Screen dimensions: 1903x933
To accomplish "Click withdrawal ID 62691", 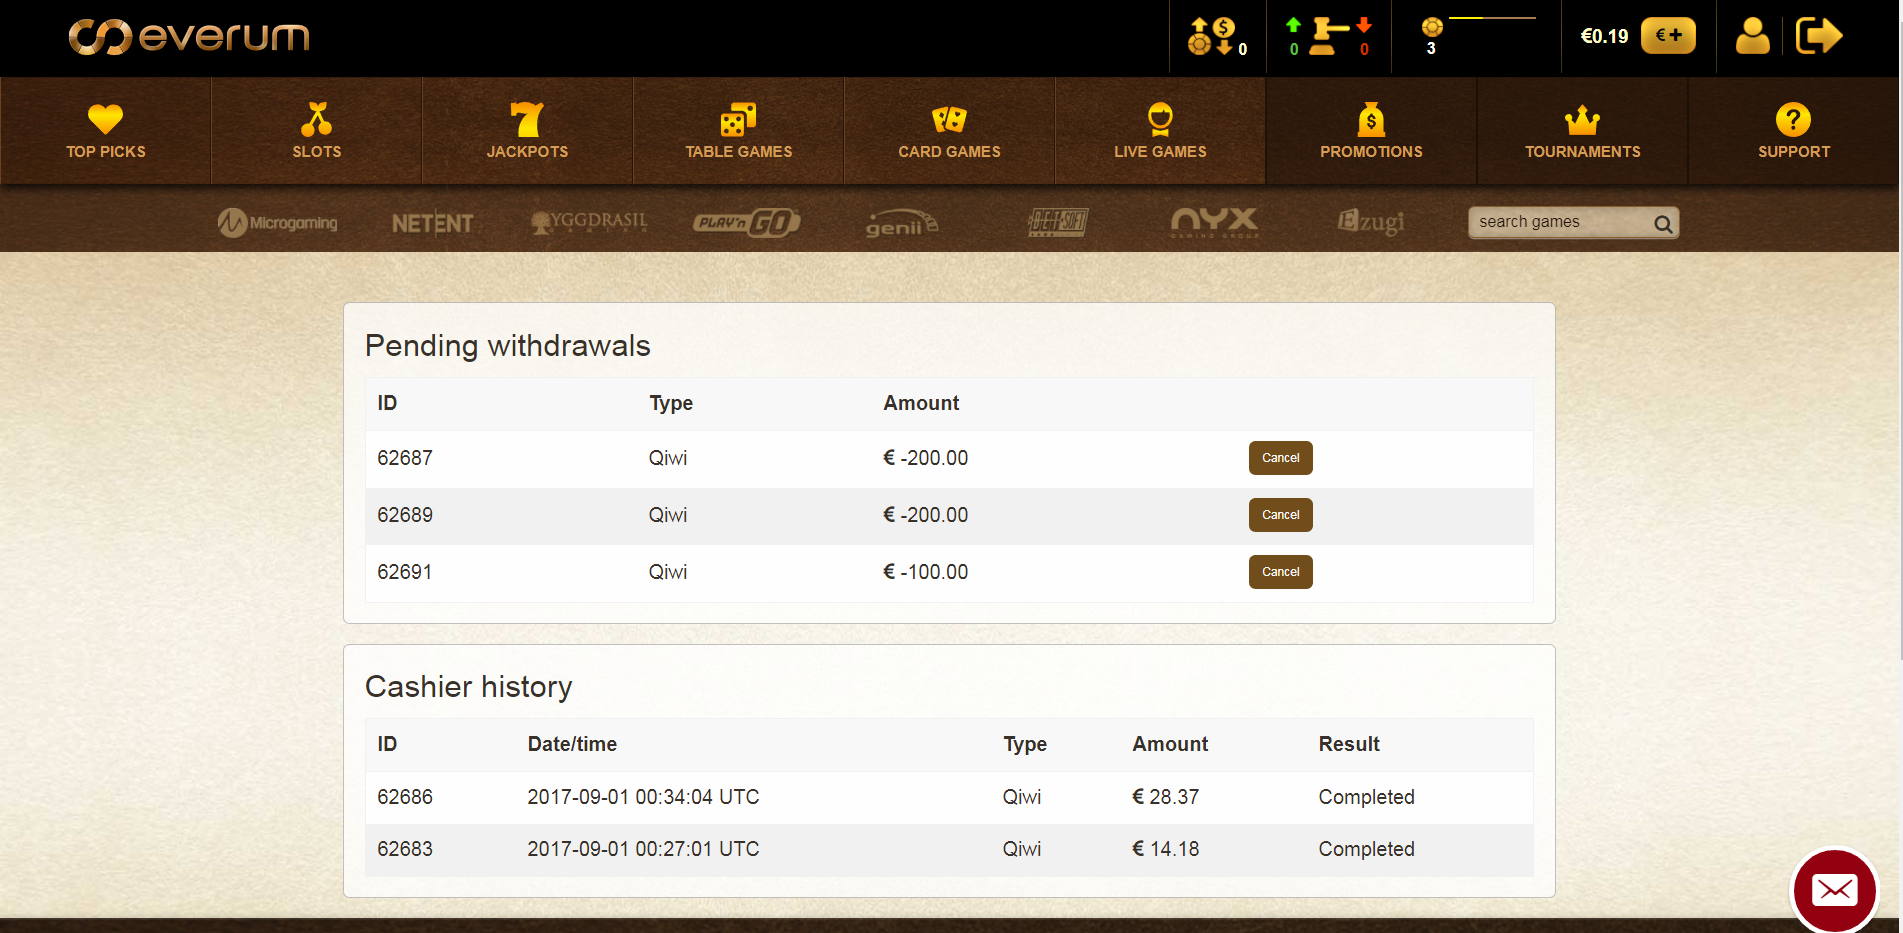I will [405, 572].
